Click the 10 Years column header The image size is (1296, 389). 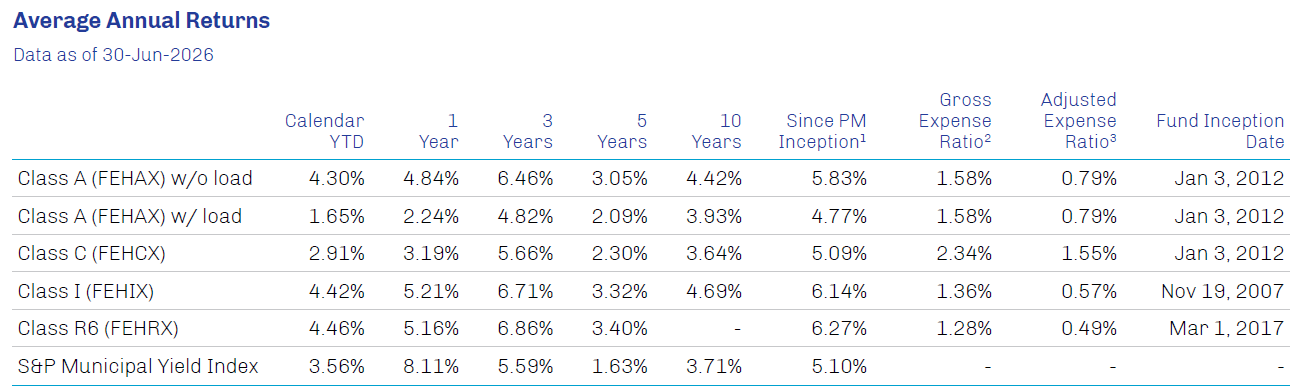(x=716, y=131)
